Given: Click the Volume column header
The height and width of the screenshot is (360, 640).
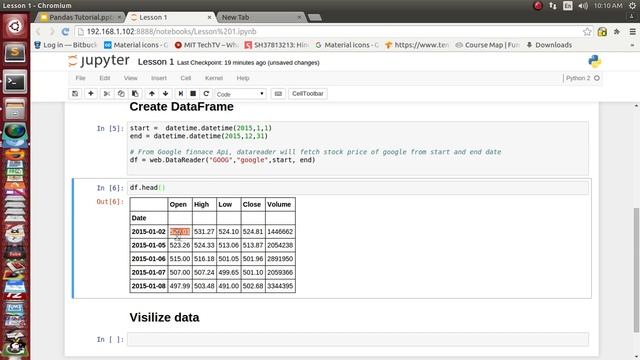Looking at the screenshot, I should (x=279, y=204).
